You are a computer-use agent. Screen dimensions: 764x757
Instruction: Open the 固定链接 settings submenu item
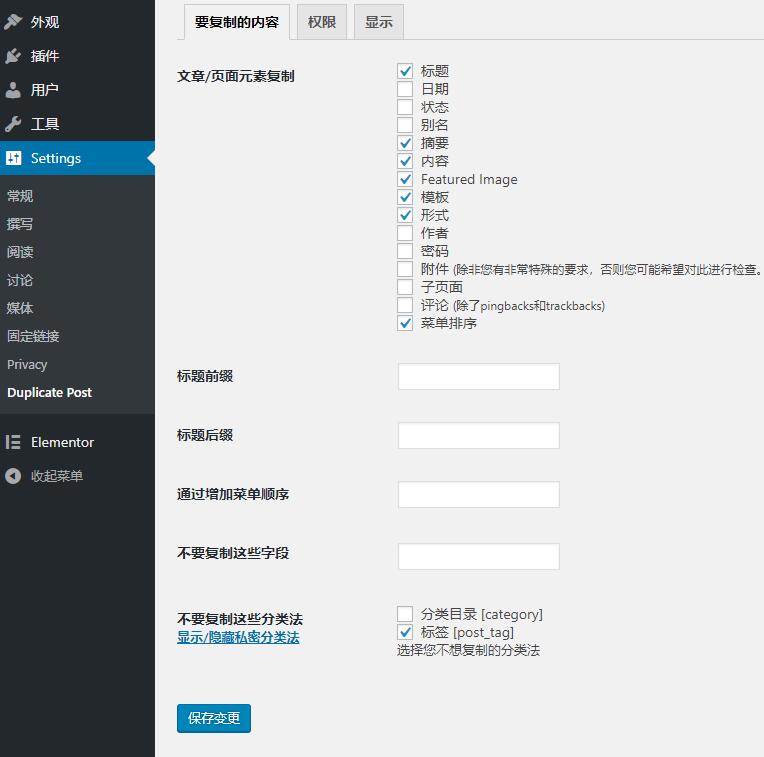pyautogui.click(x=33, y=336)
